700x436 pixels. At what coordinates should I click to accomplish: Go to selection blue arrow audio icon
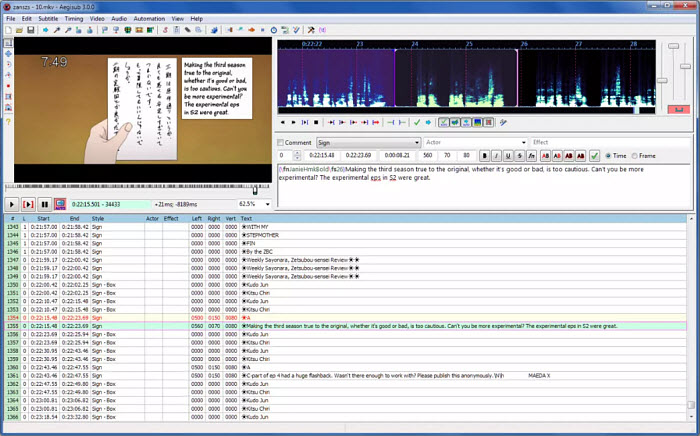(x=428, y=122)
